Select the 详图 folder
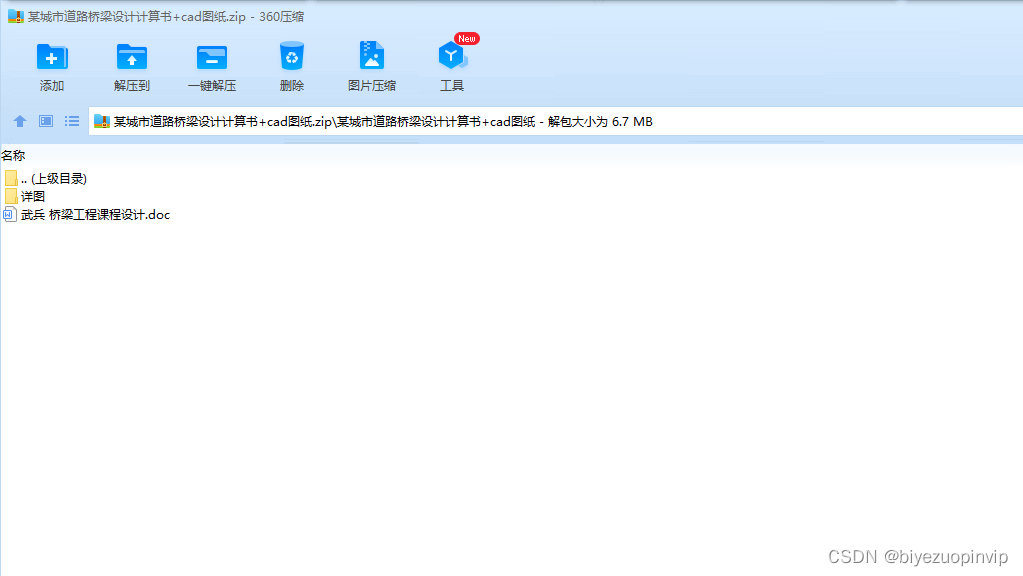Screen dimensions: 1023x576 pos(25,196)
